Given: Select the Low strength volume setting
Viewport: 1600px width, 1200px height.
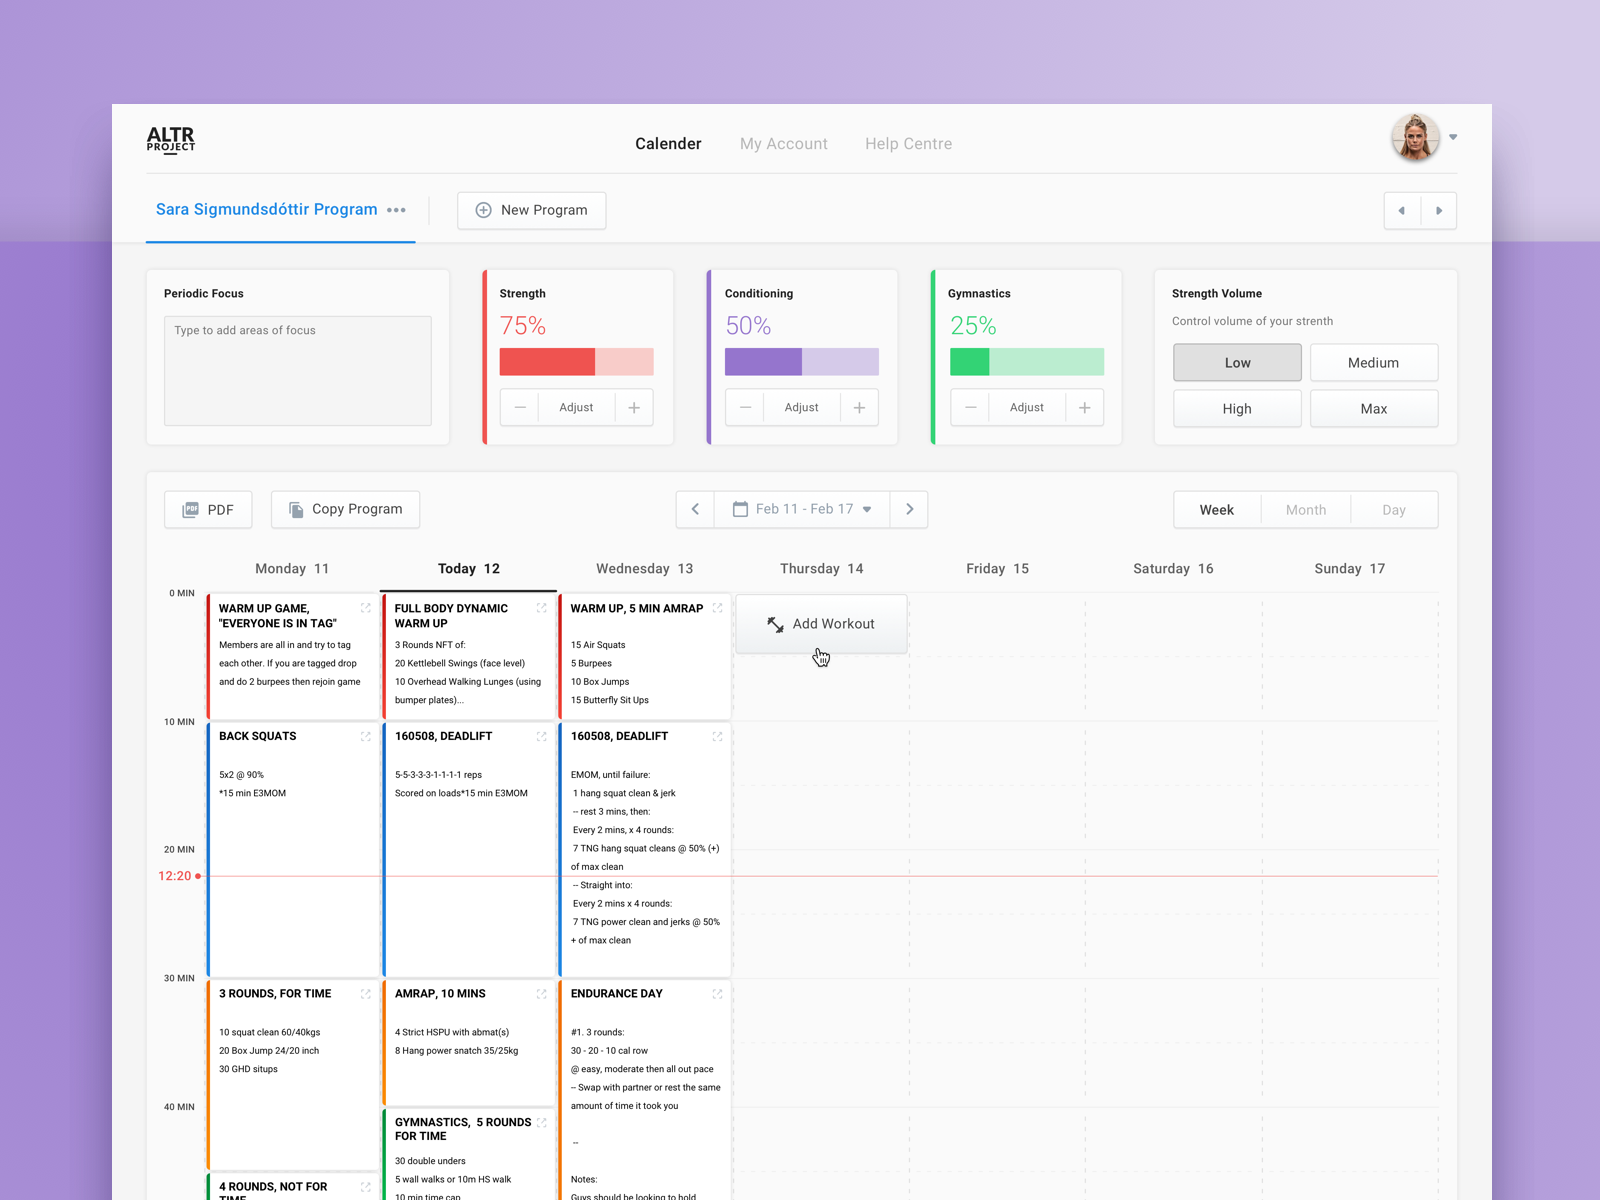Looking at the screenshot, I should (1237, 362).
